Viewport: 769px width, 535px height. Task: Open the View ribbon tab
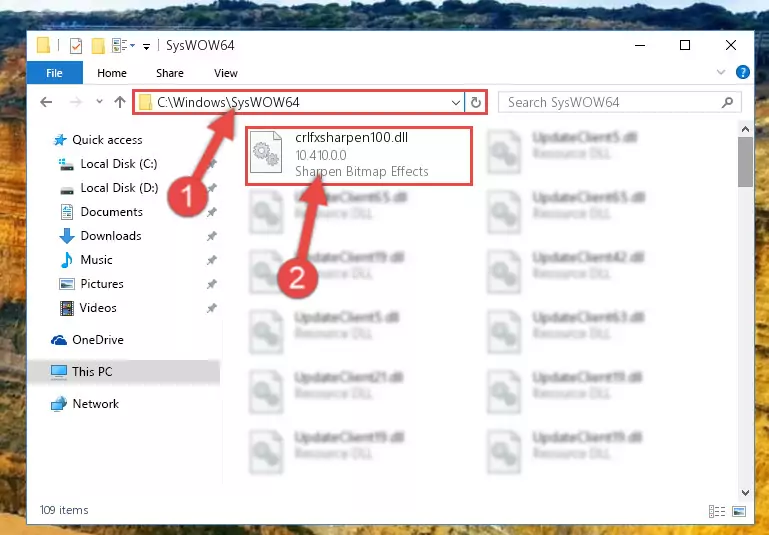pyautogui.click(x=226, y=73)
